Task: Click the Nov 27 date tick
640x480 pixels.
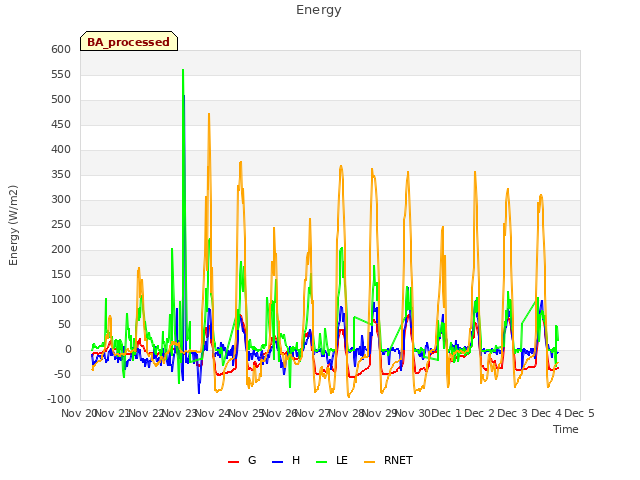Action: (313, 413)
